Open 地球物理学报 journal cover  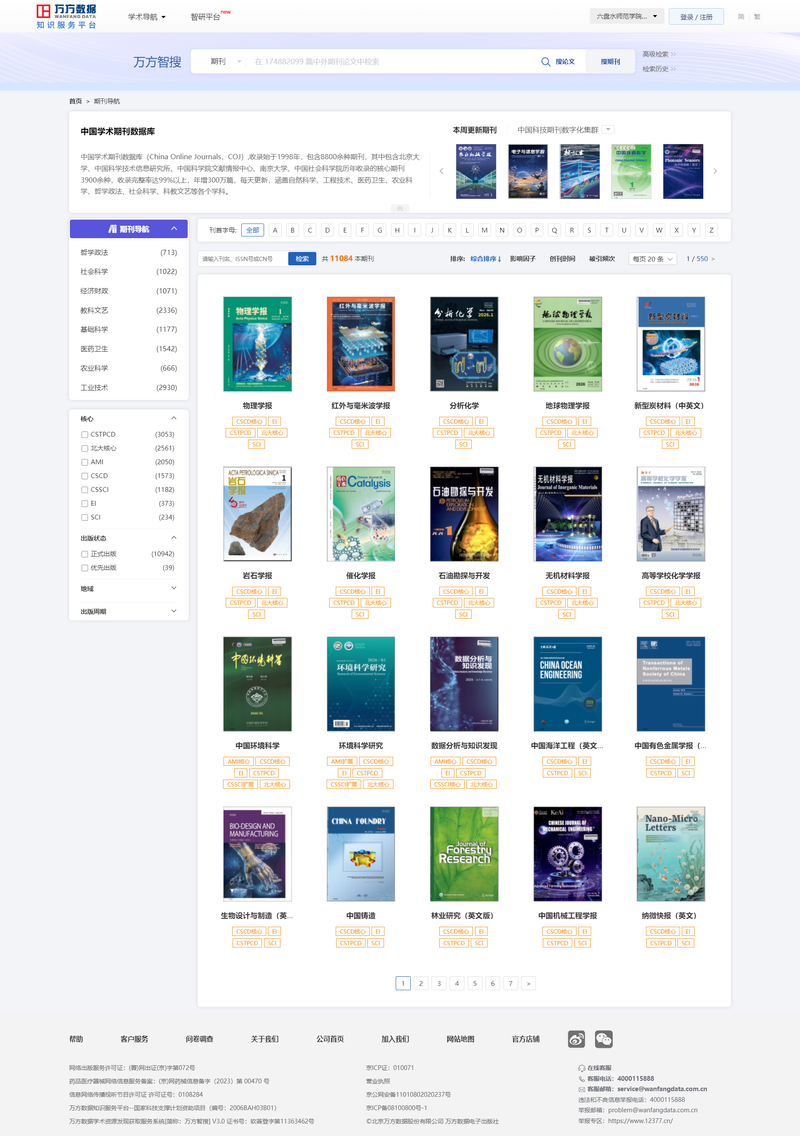pos(567,344)
